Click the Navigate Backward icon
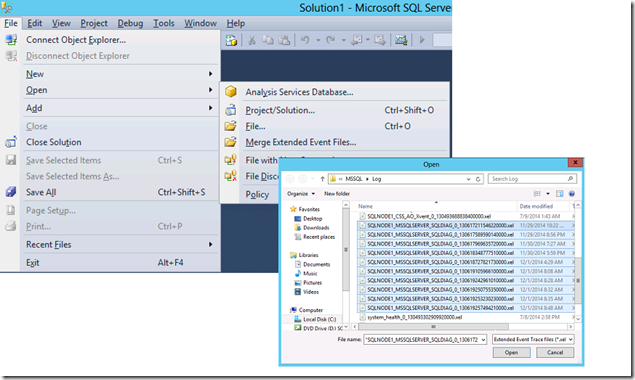Viewport: 635px width, 380px height. click(x=356, y=40)
